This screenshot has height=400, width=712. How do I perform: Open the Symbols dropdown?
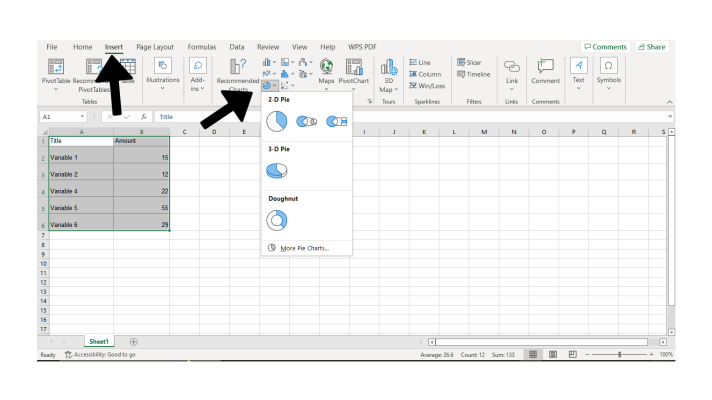608,74
